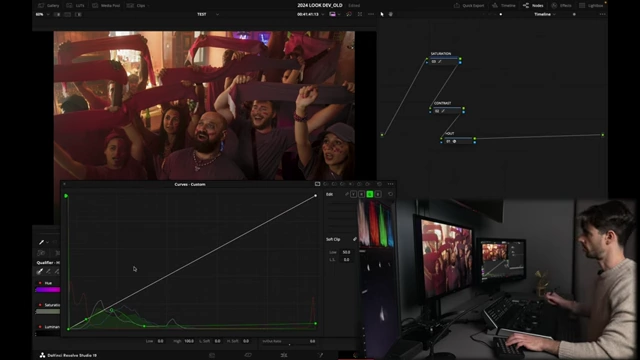The image size is (640, 360).
Task: Open the Curves panel ellipsis options menu
Action: coord(390,184)
